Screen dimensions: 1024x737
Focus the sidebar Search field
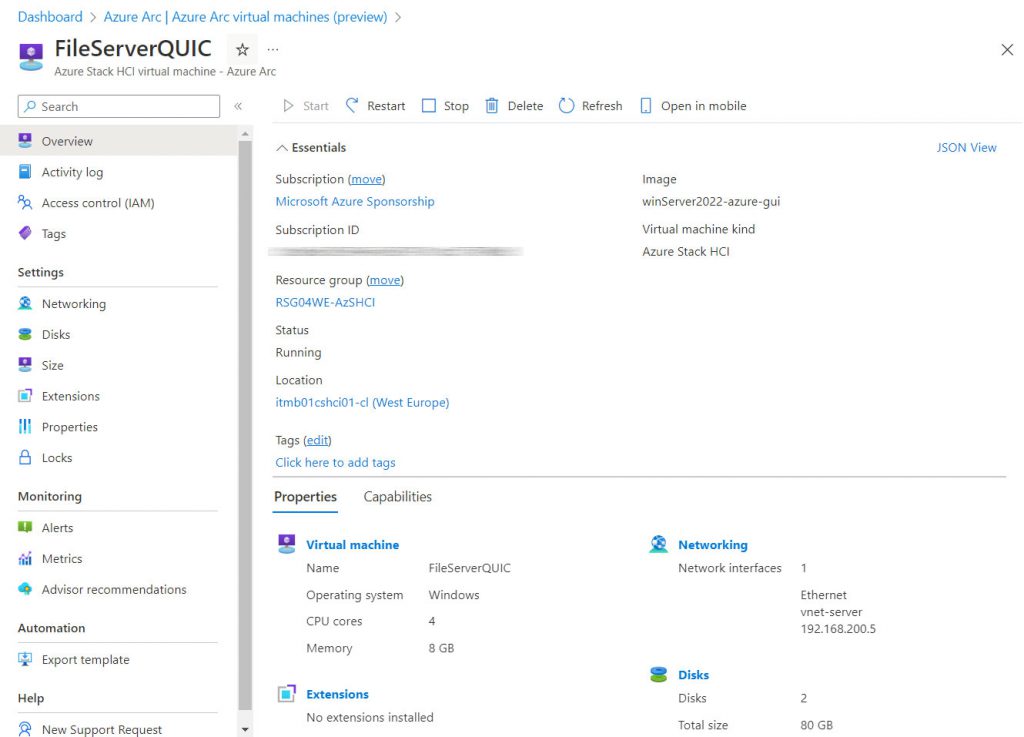[x=119, y=106]
